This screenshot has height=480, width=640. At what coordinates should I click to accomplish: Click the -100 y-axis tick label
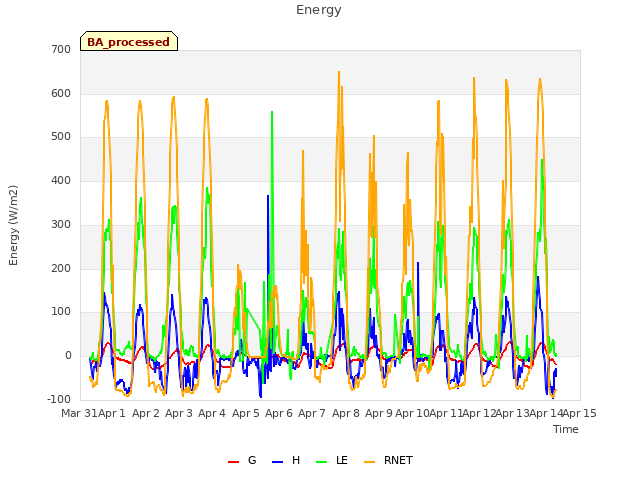(x=59, y=399)
